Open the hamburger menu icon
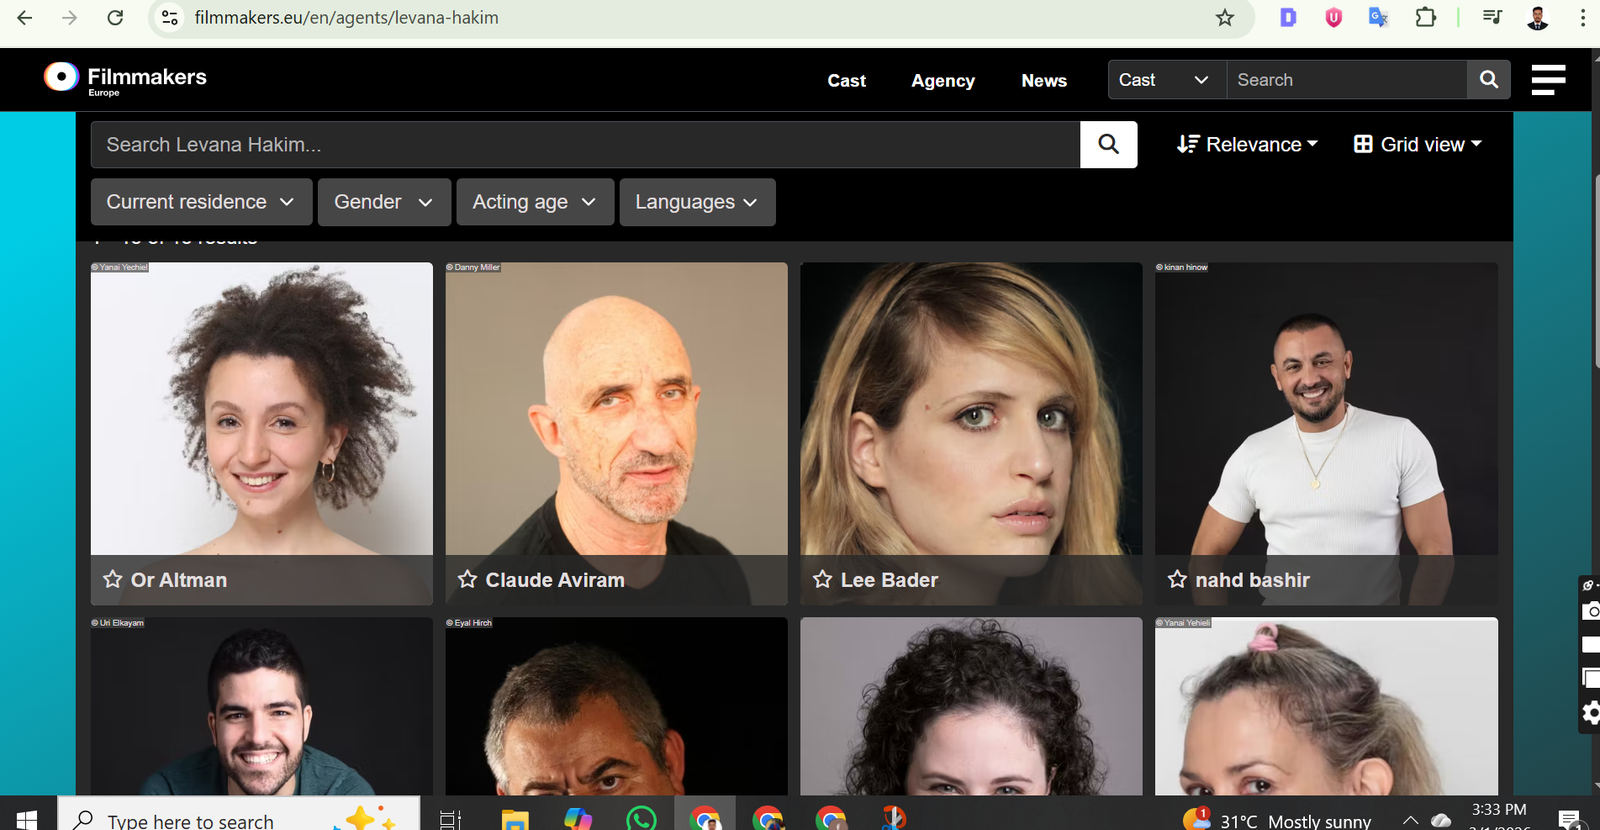1600x830 pixels. pyautogui.click(x=1548, y=79)
